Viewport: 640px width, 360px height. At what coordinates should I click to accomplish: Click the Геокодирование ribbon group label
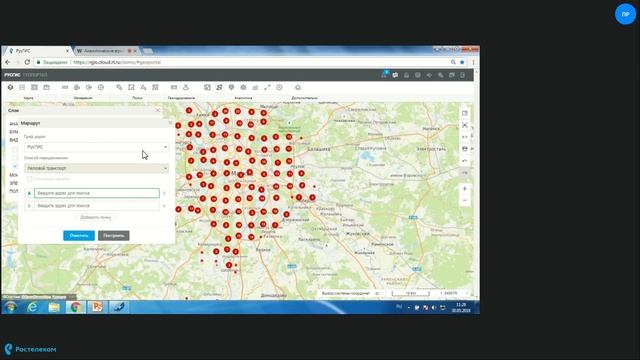click(x=181, y=98)
